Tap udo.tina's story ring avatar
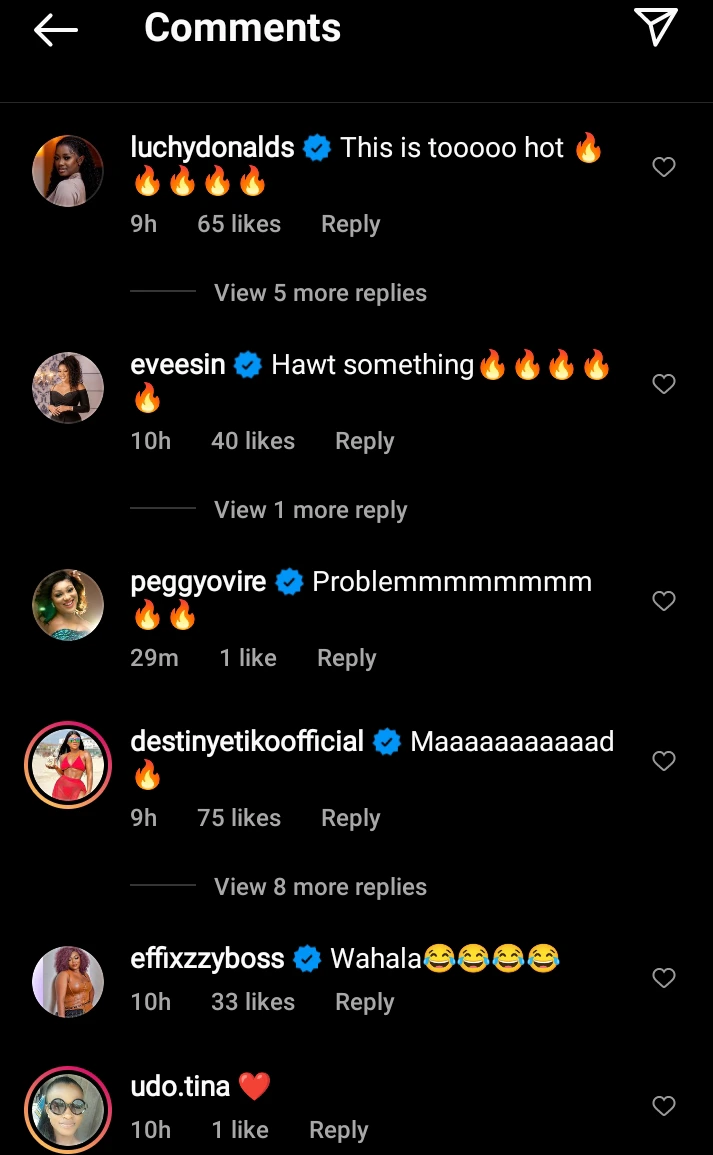 point(68,1110)
